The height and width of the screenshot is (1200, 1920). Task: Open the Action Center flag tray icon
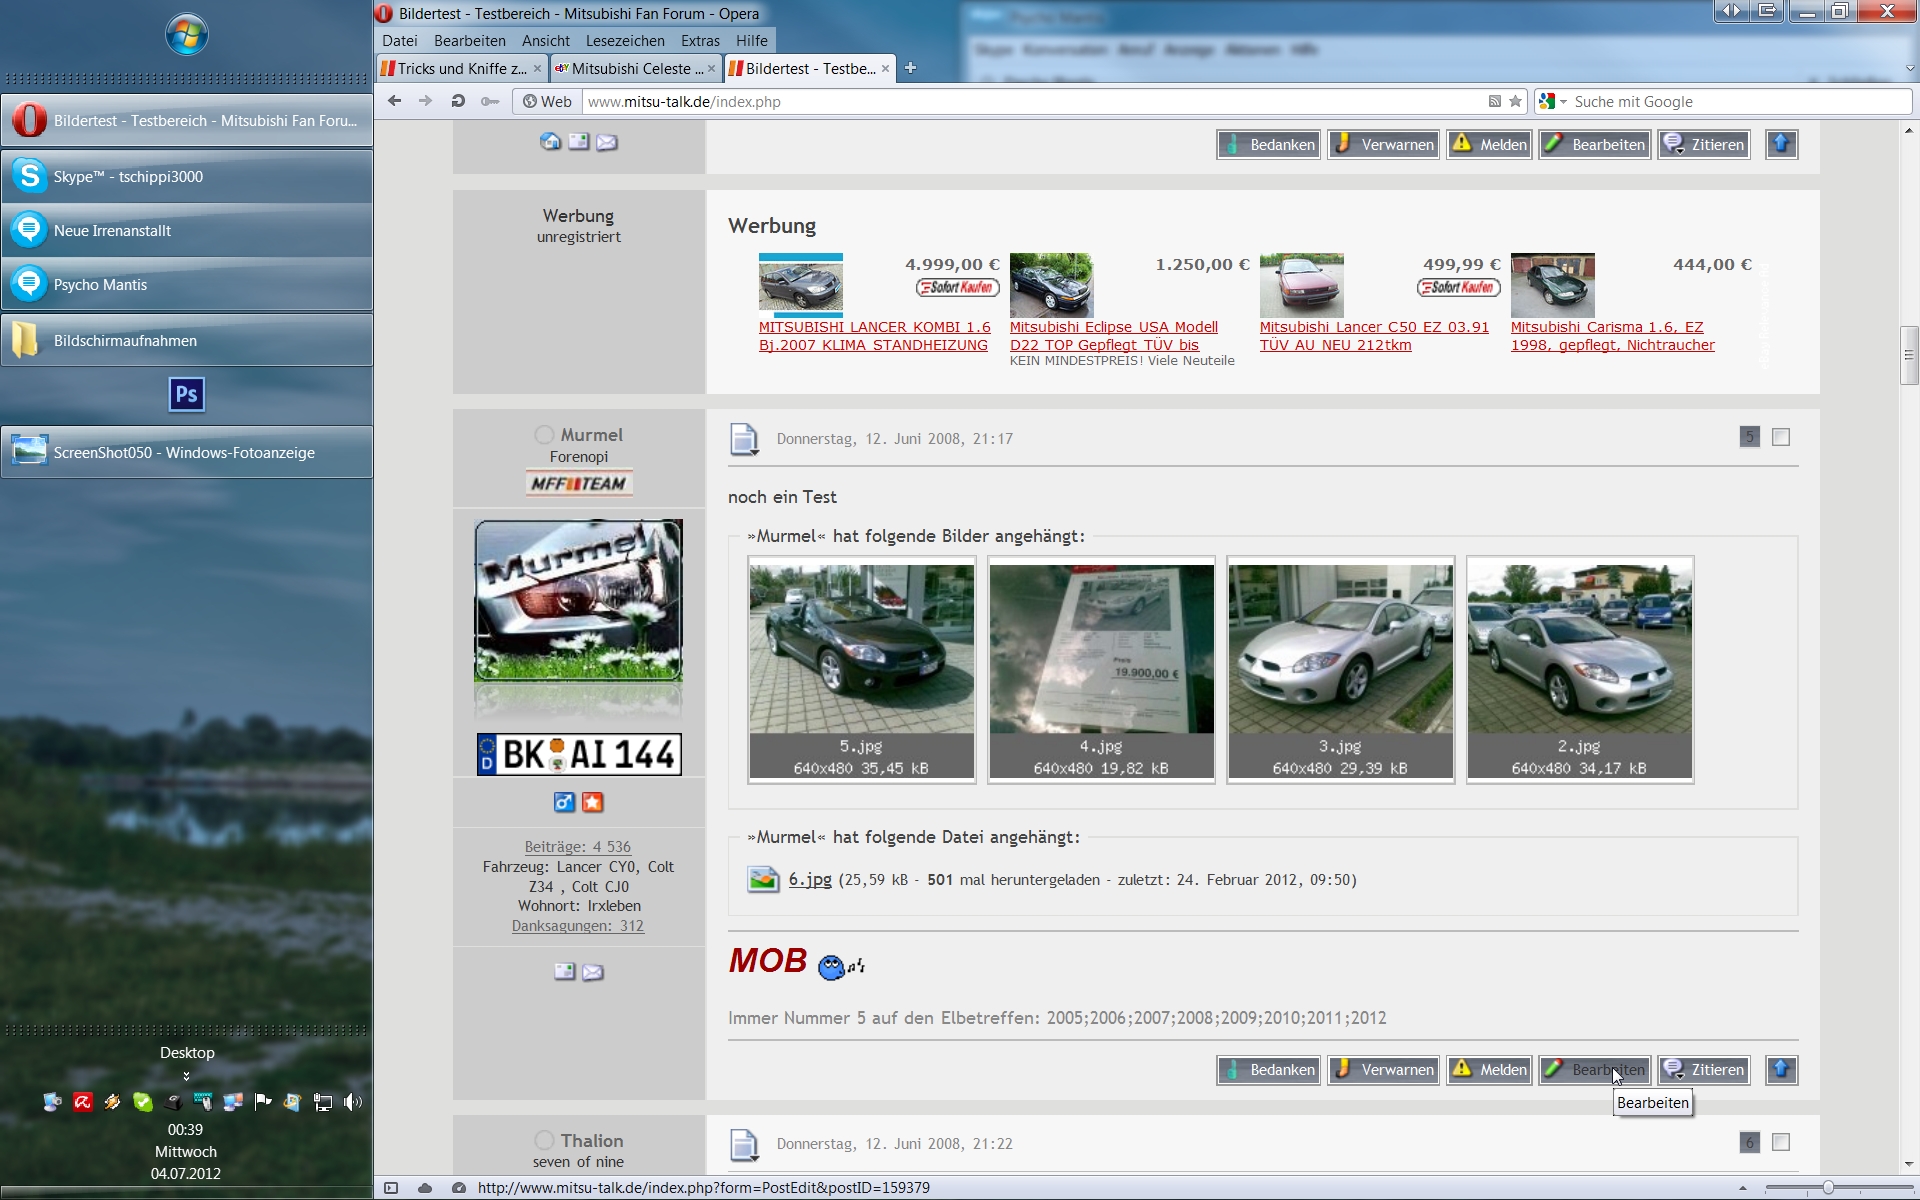click(263, 1102)
